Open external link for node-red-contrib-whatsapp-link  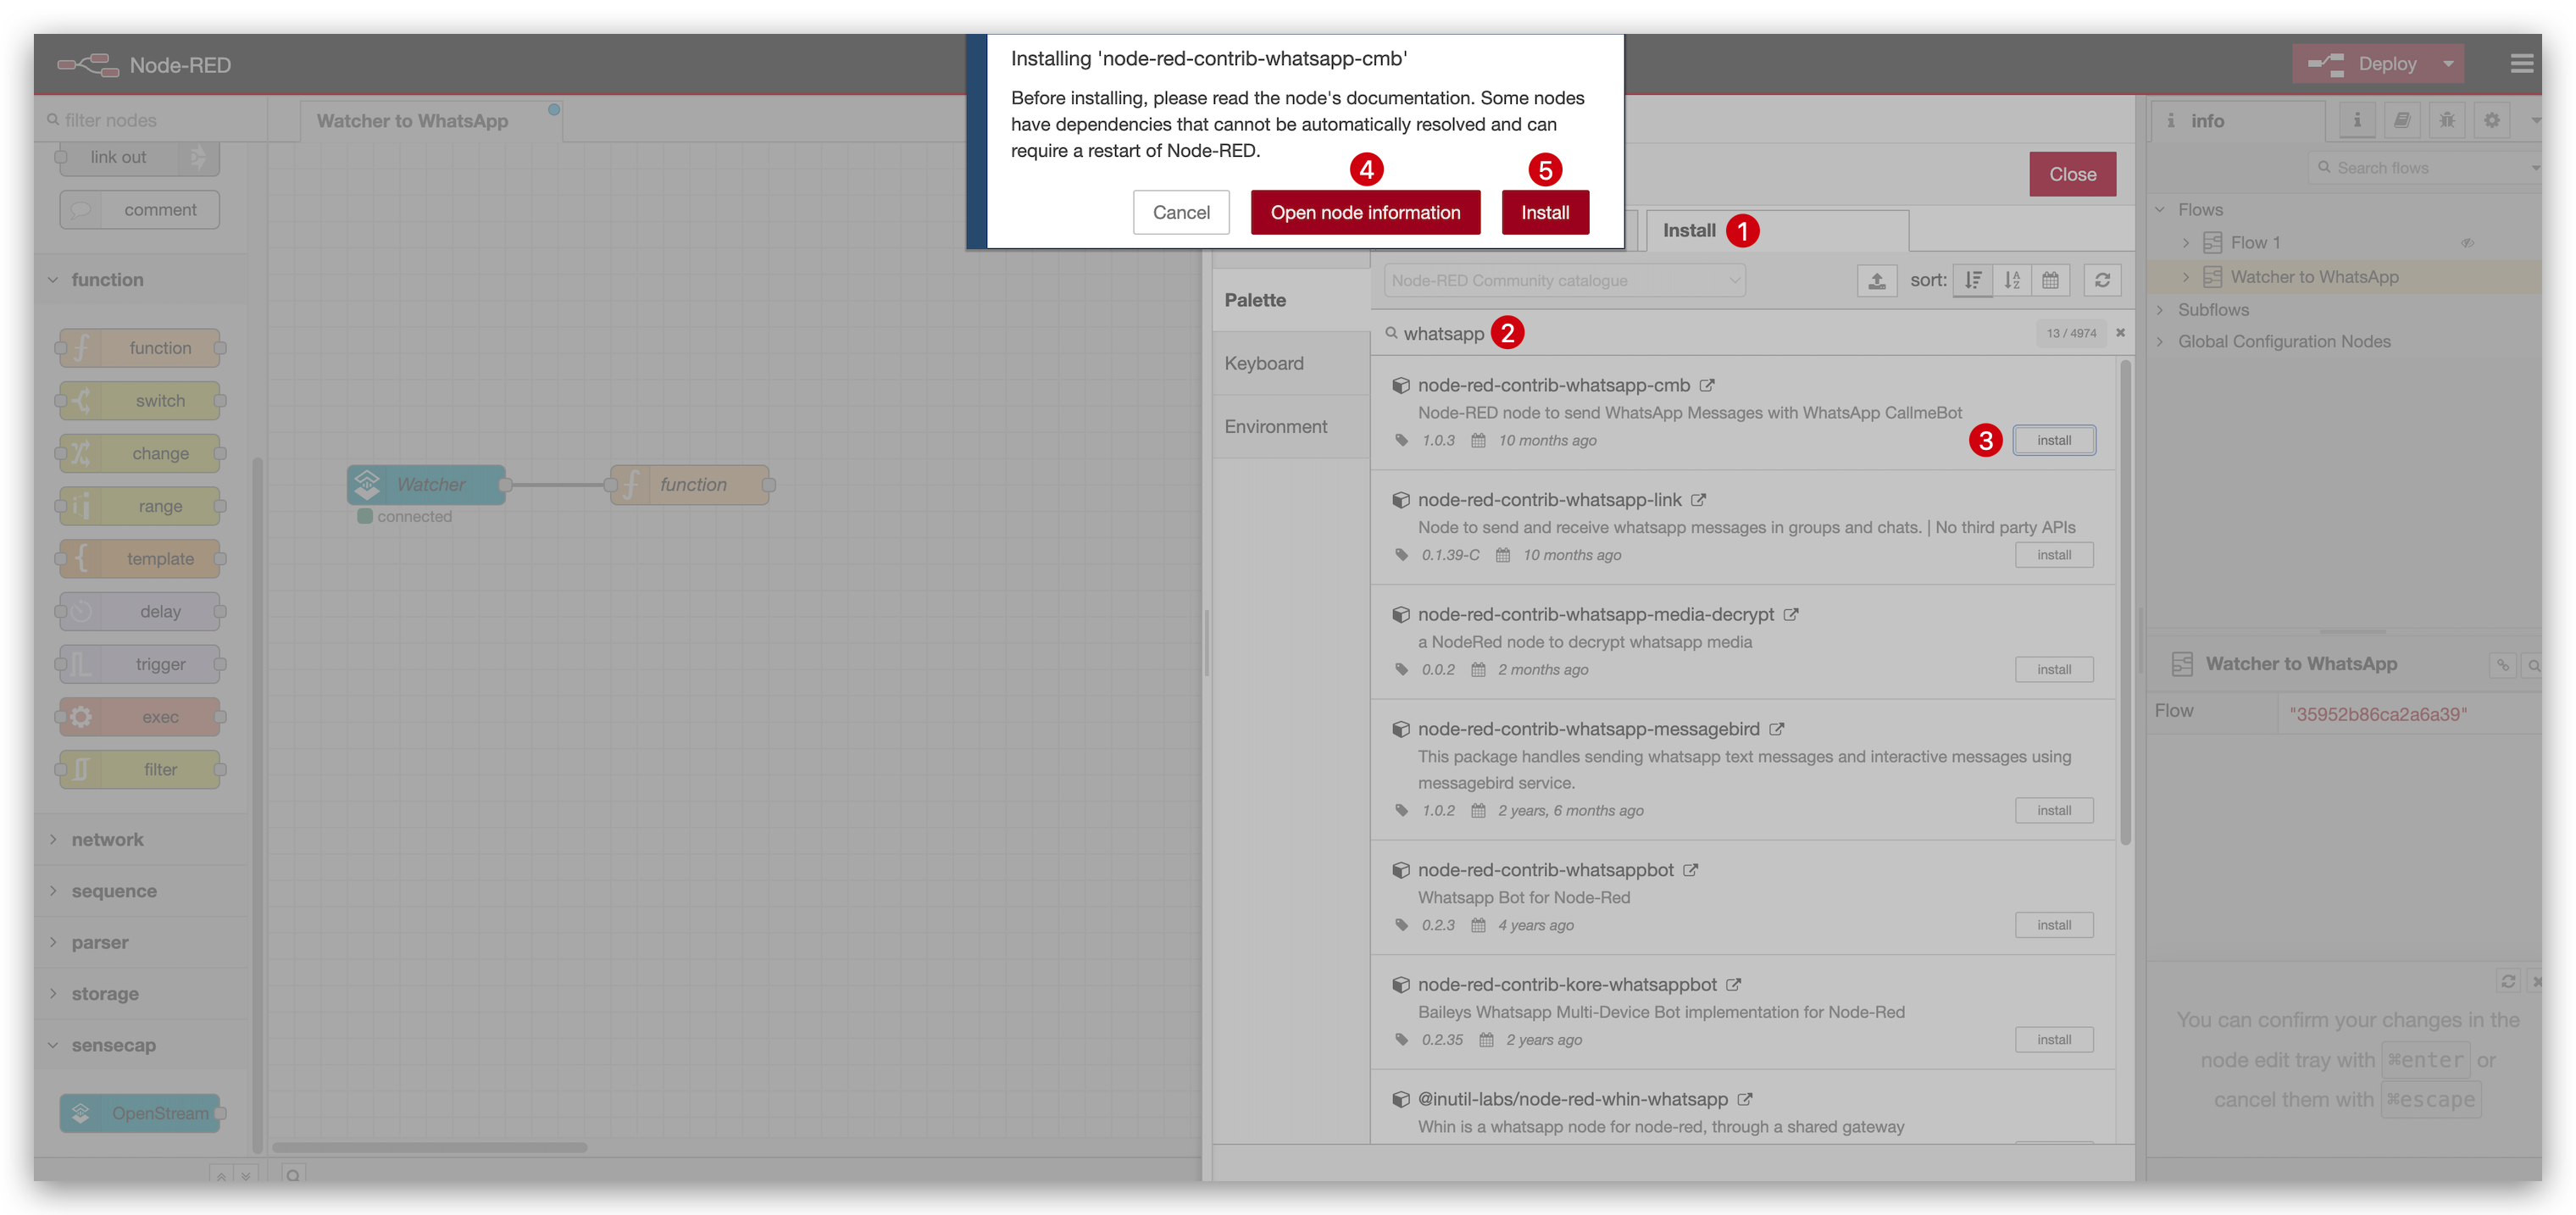tap(1698, 500)
